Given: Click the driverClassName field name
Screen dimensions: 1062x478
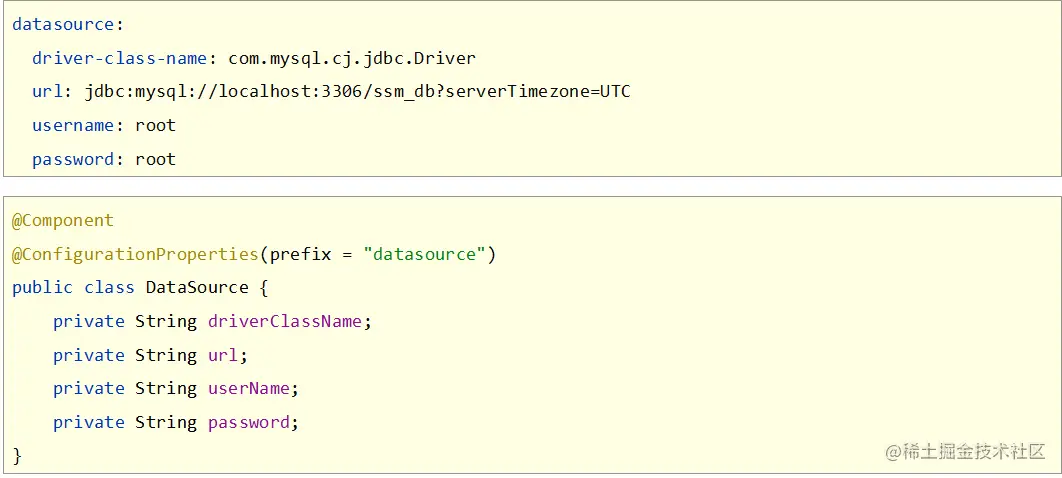Looking at the screenshot, I should (285, 321).
